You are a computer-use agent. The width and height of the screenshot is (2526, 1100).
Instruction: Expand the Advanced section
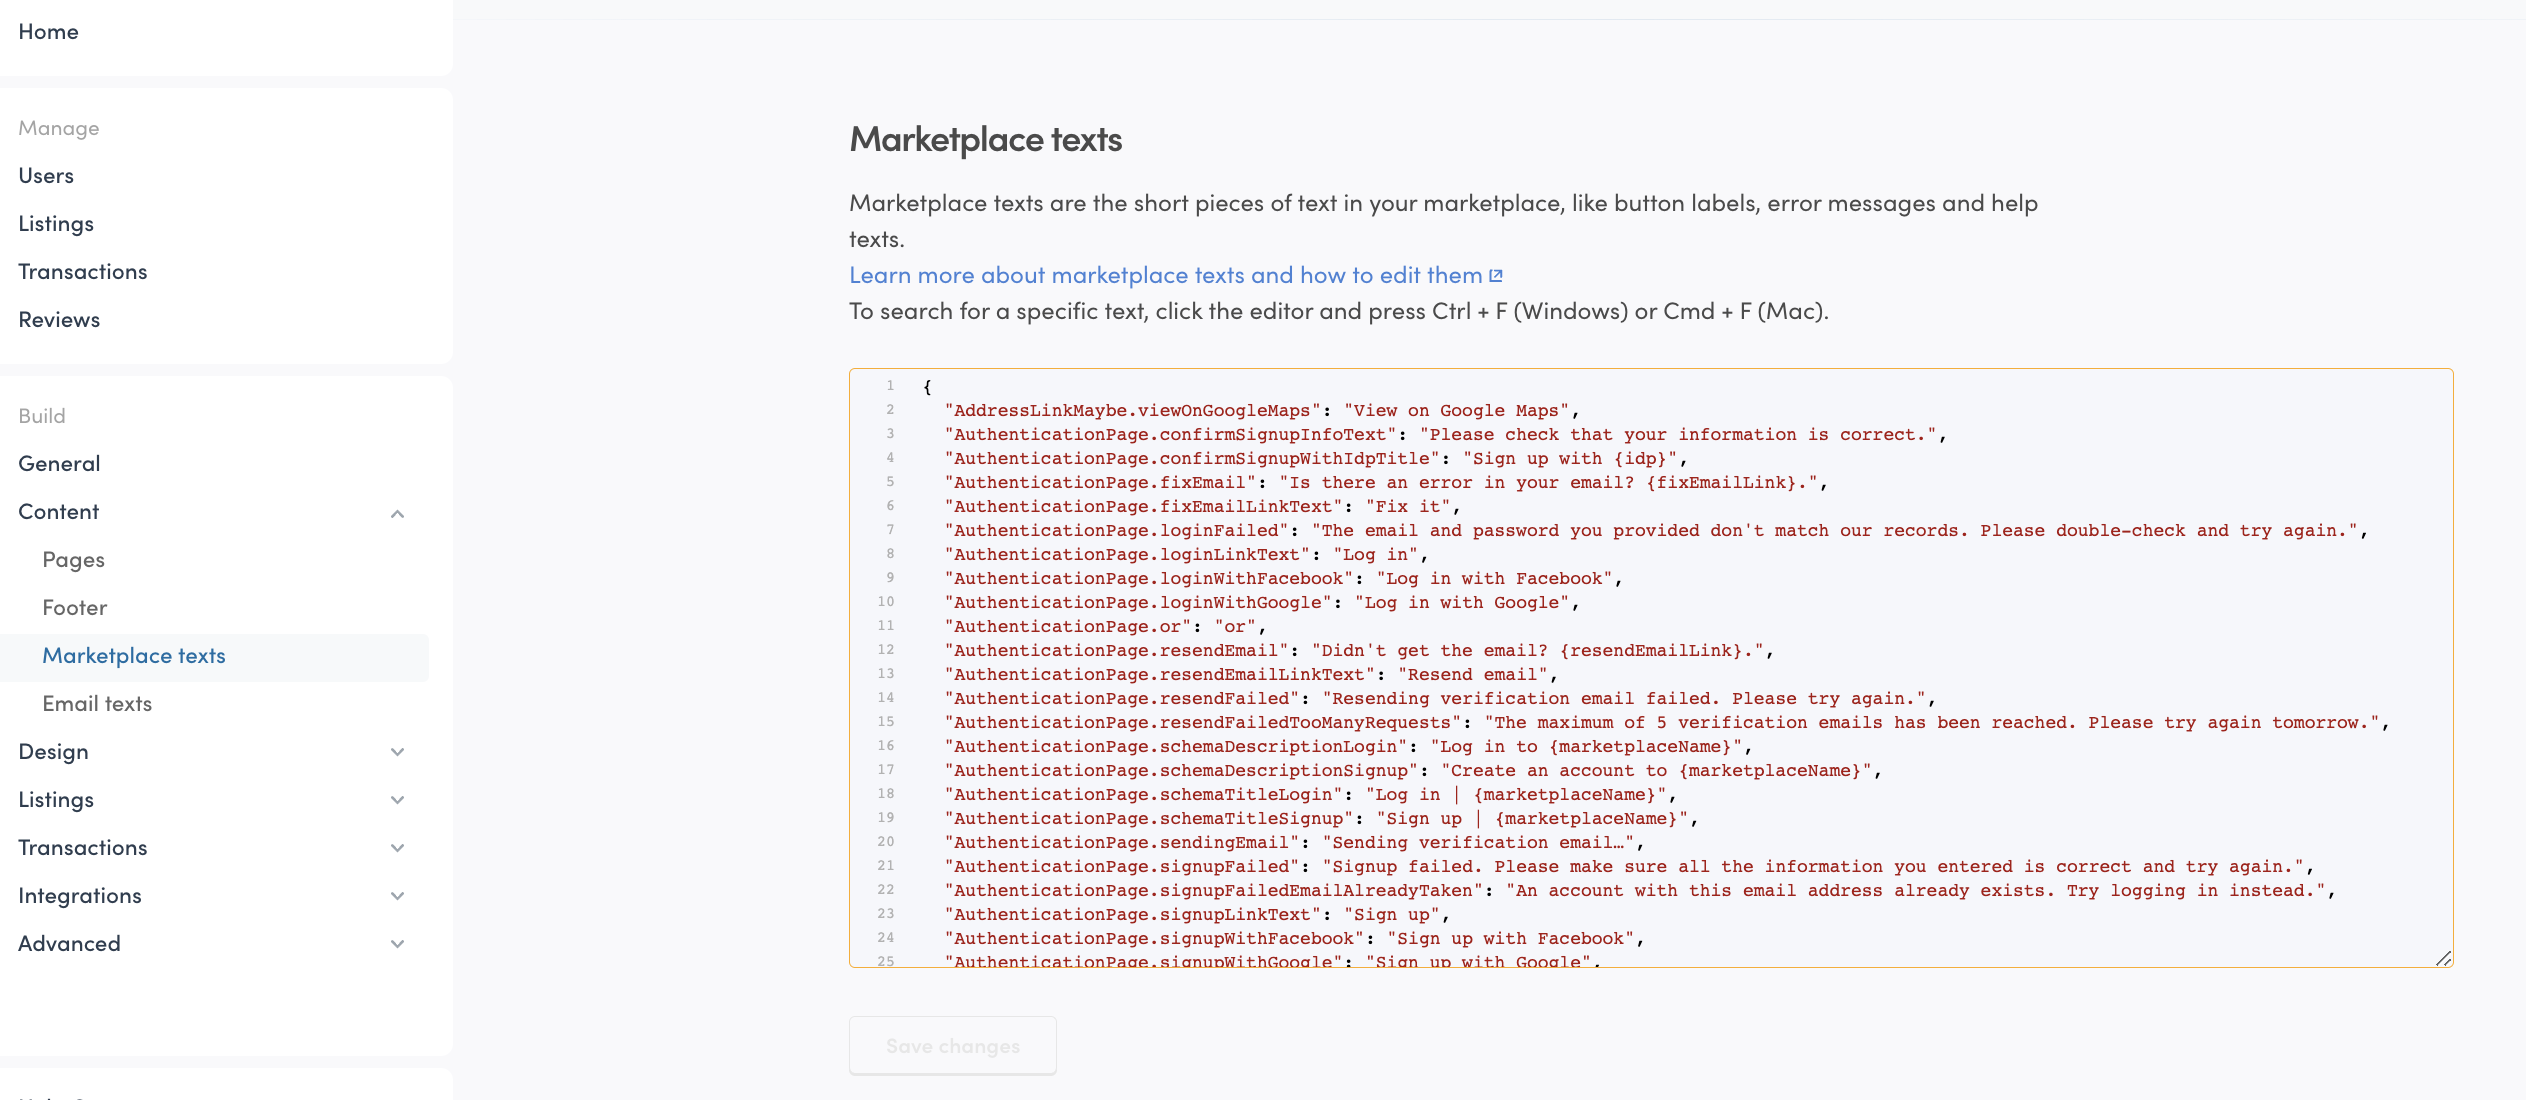click(x=397, y=944)
